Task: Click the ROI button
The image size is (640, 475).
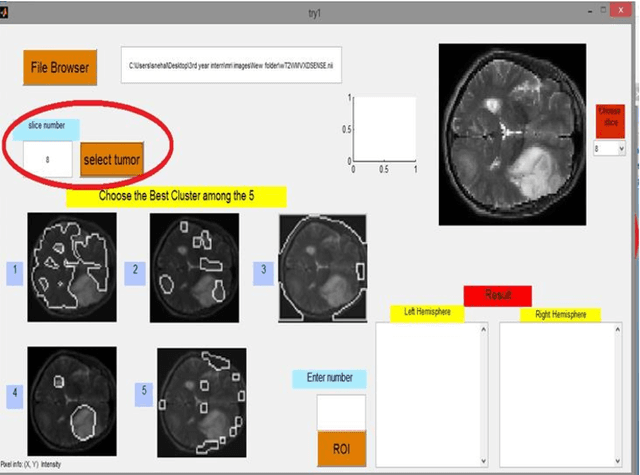Action: click(342, 449)
